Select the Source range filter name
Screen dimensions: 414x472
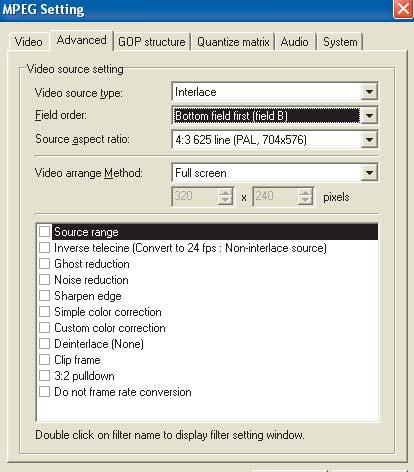86,232
